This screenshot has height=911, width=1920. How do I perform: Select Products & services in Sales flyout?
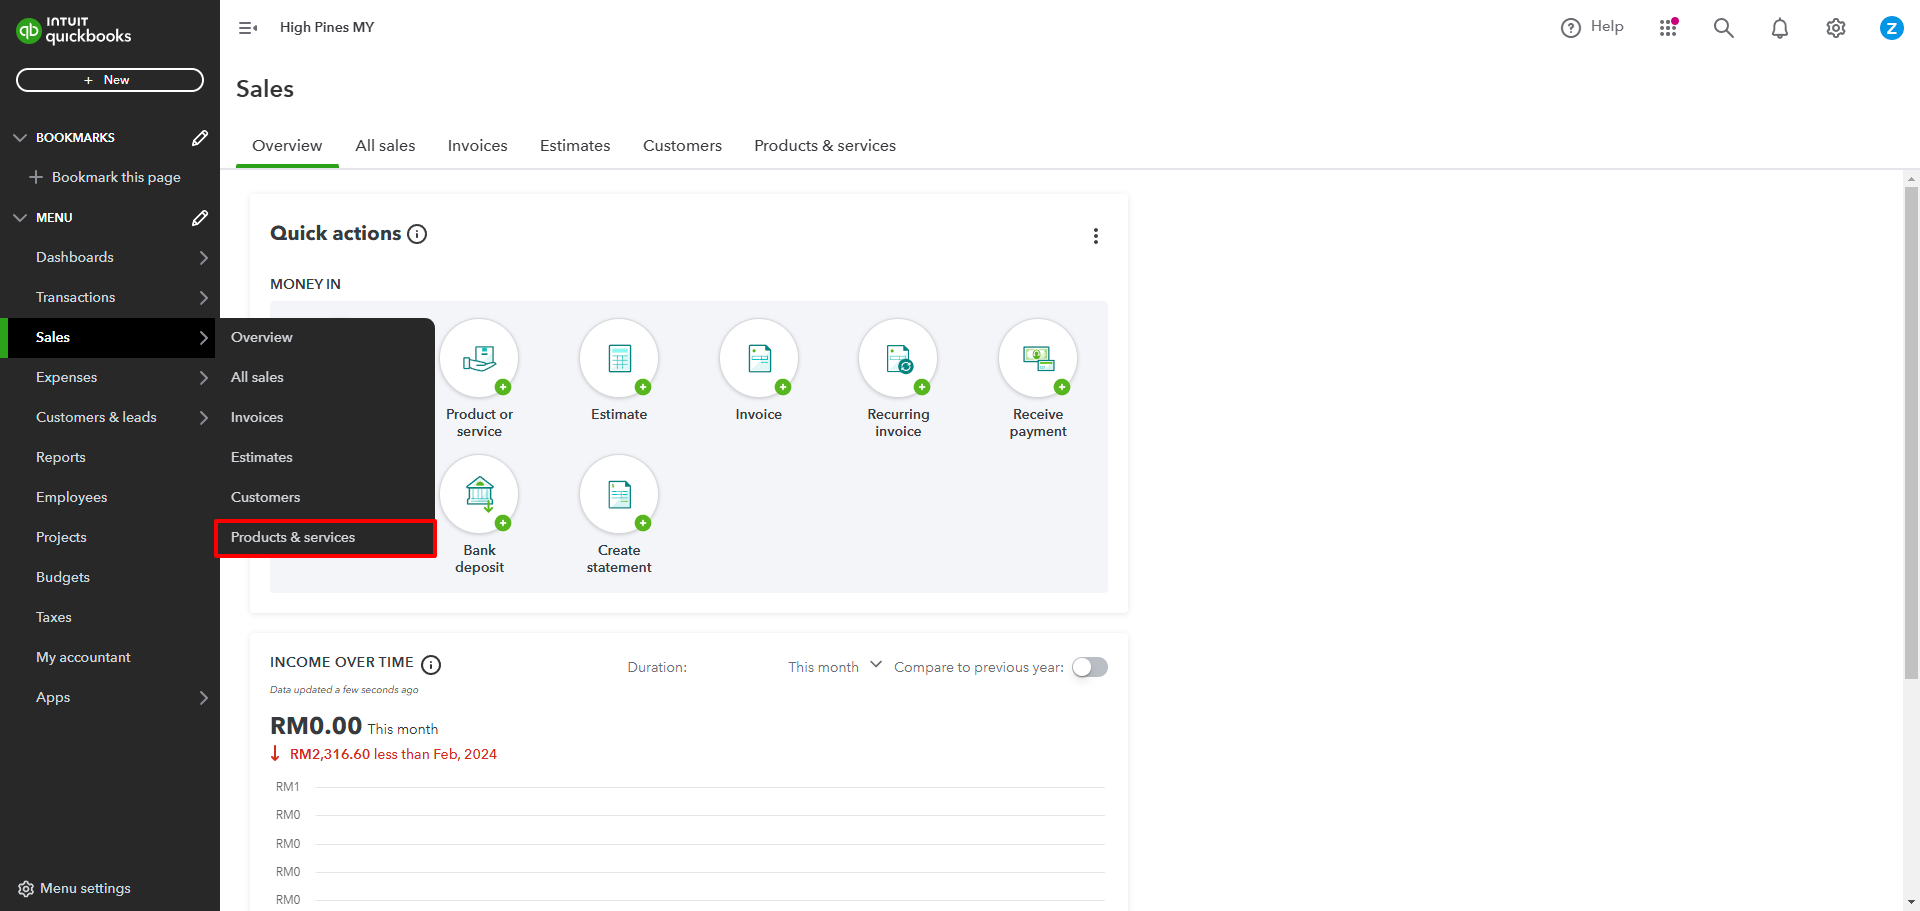pos(325,537)
